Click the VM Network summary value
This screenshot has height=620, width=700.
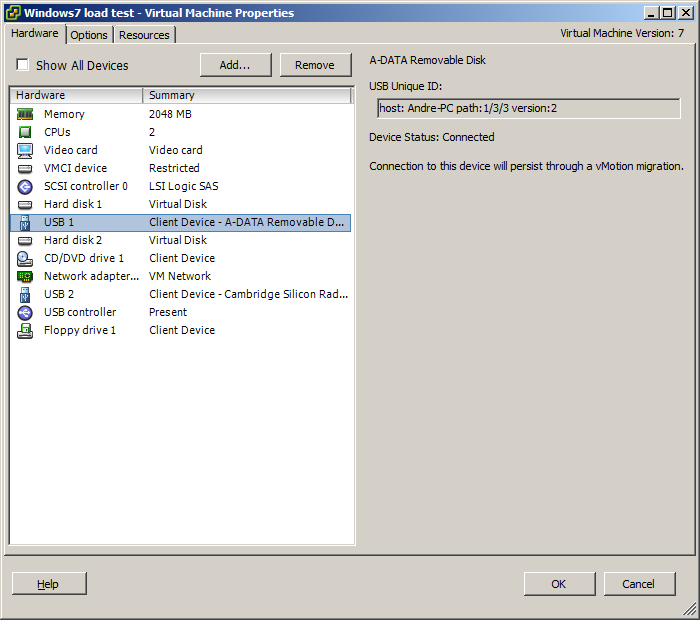point(180,276)
